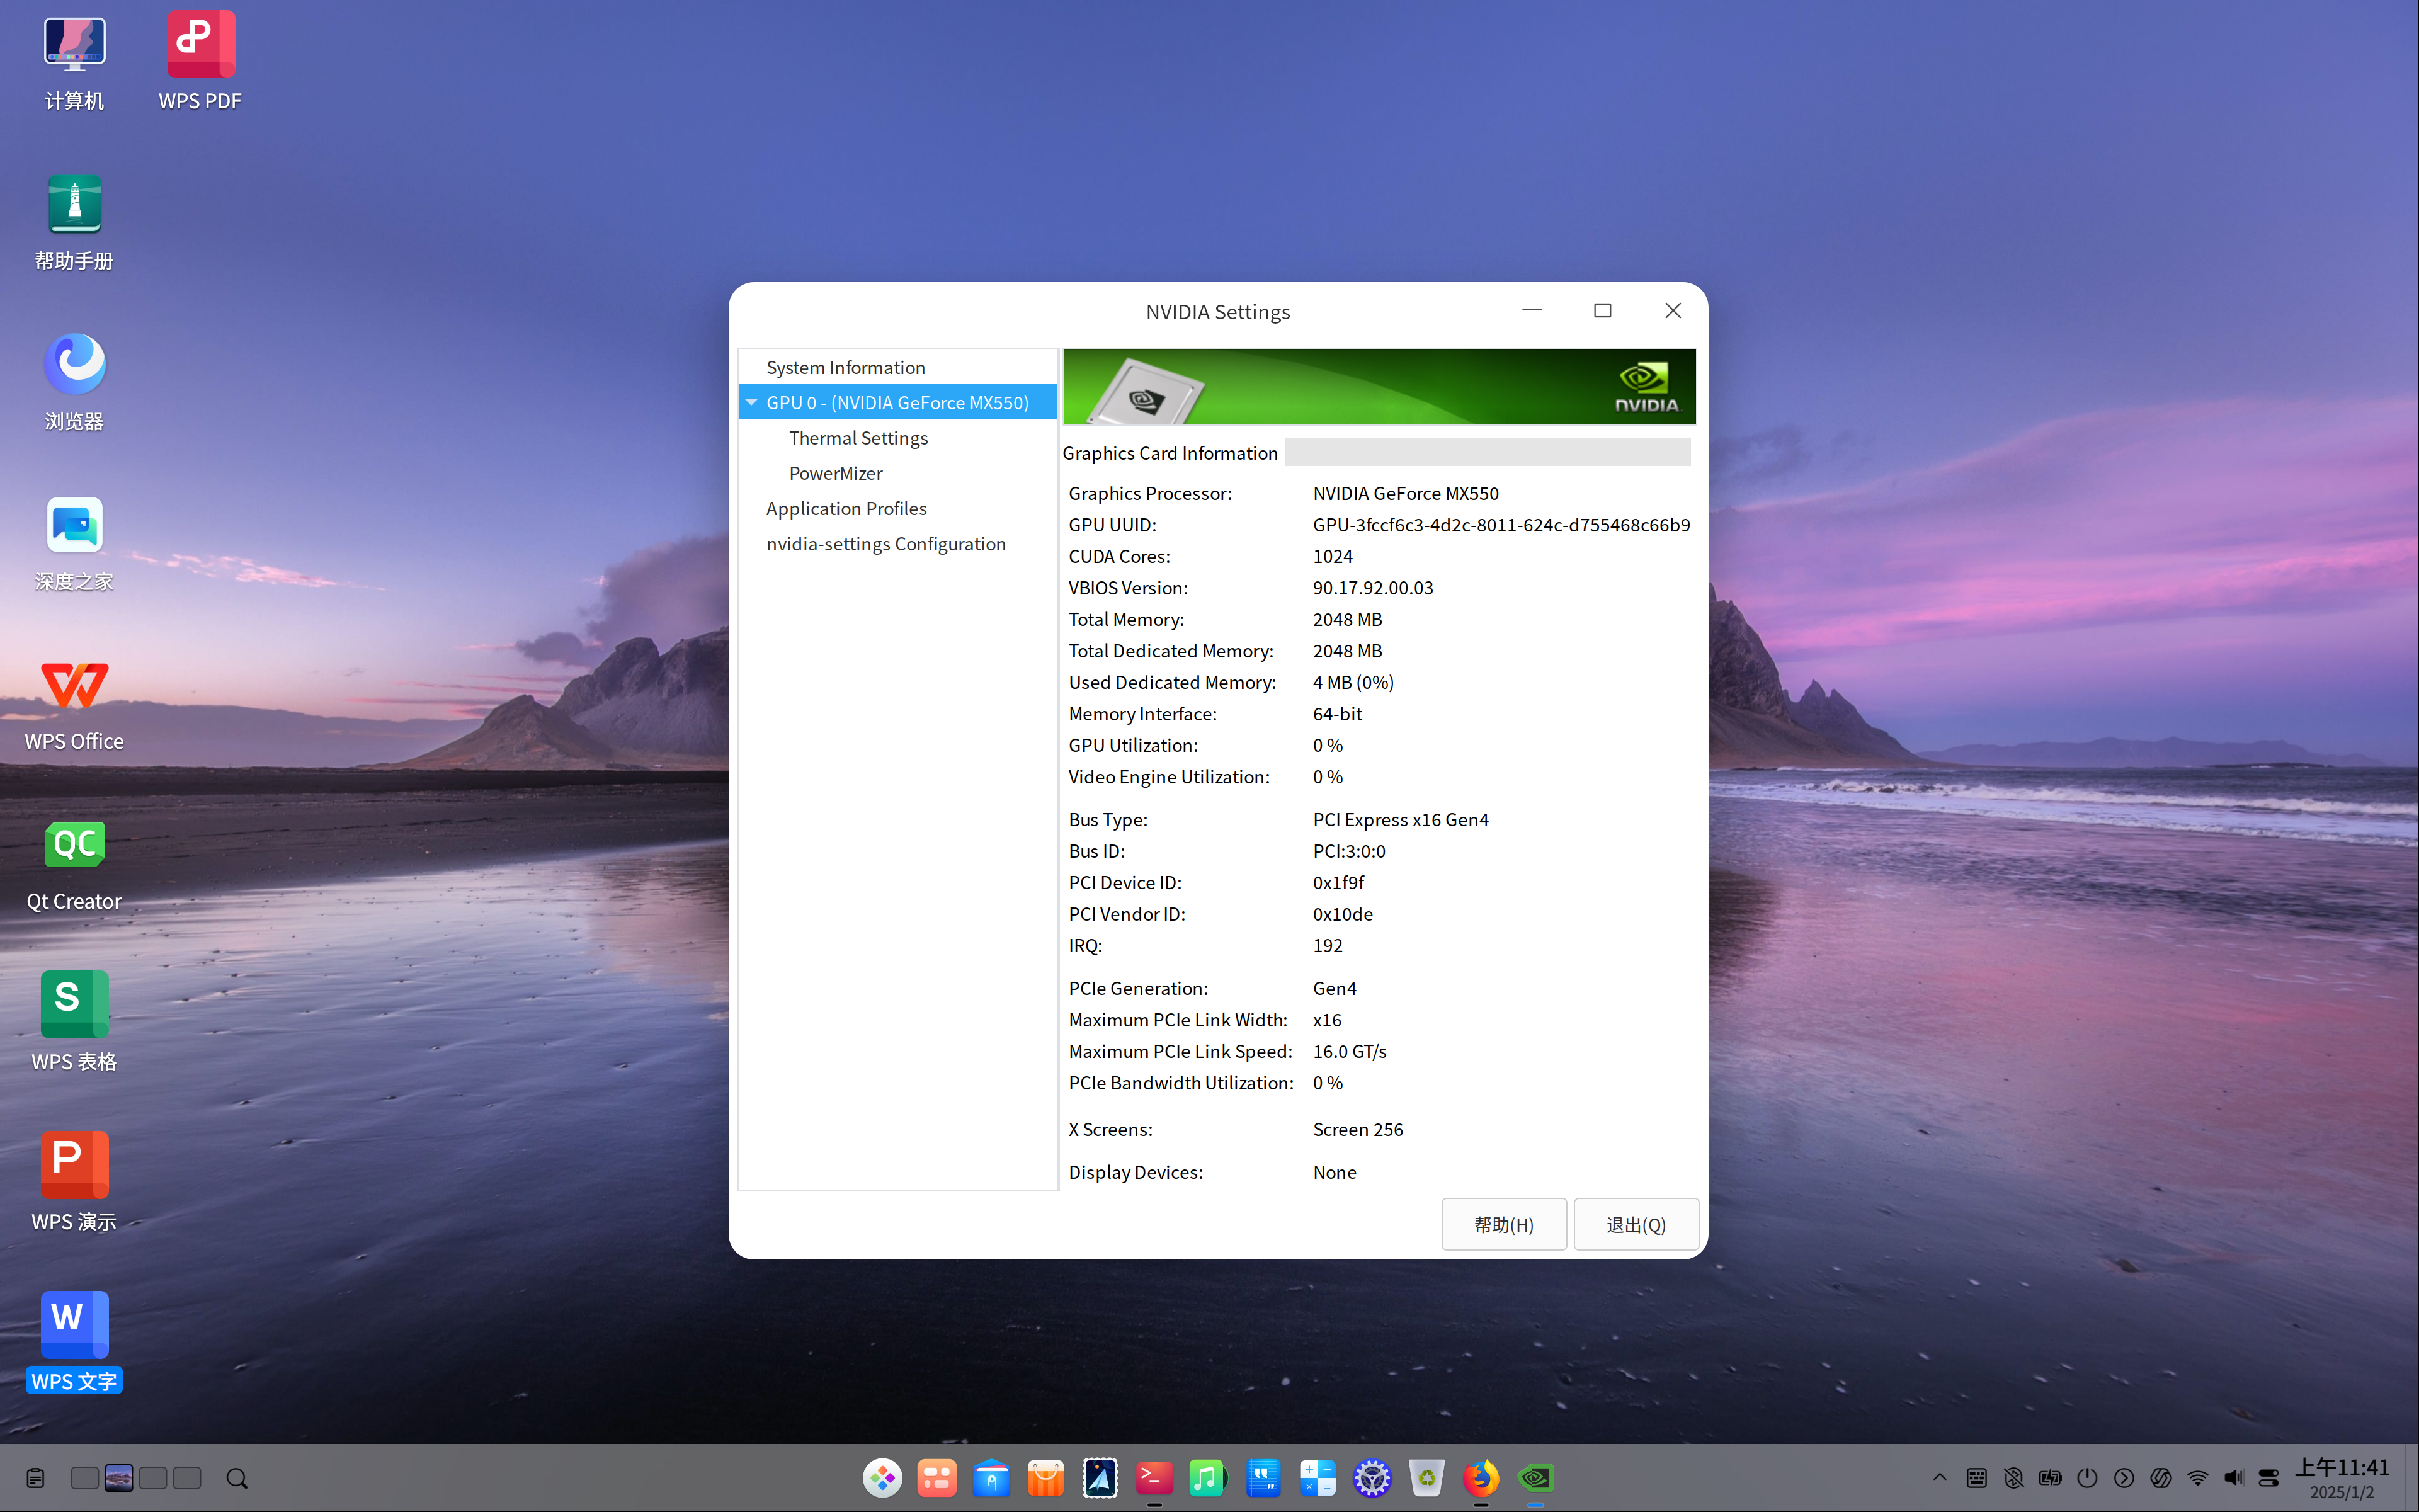Image resolution: width=2419 pixels, height=1512 pixels.
Task: Open the Control Center gear icon in the dock
Action: (1372, 1477)
